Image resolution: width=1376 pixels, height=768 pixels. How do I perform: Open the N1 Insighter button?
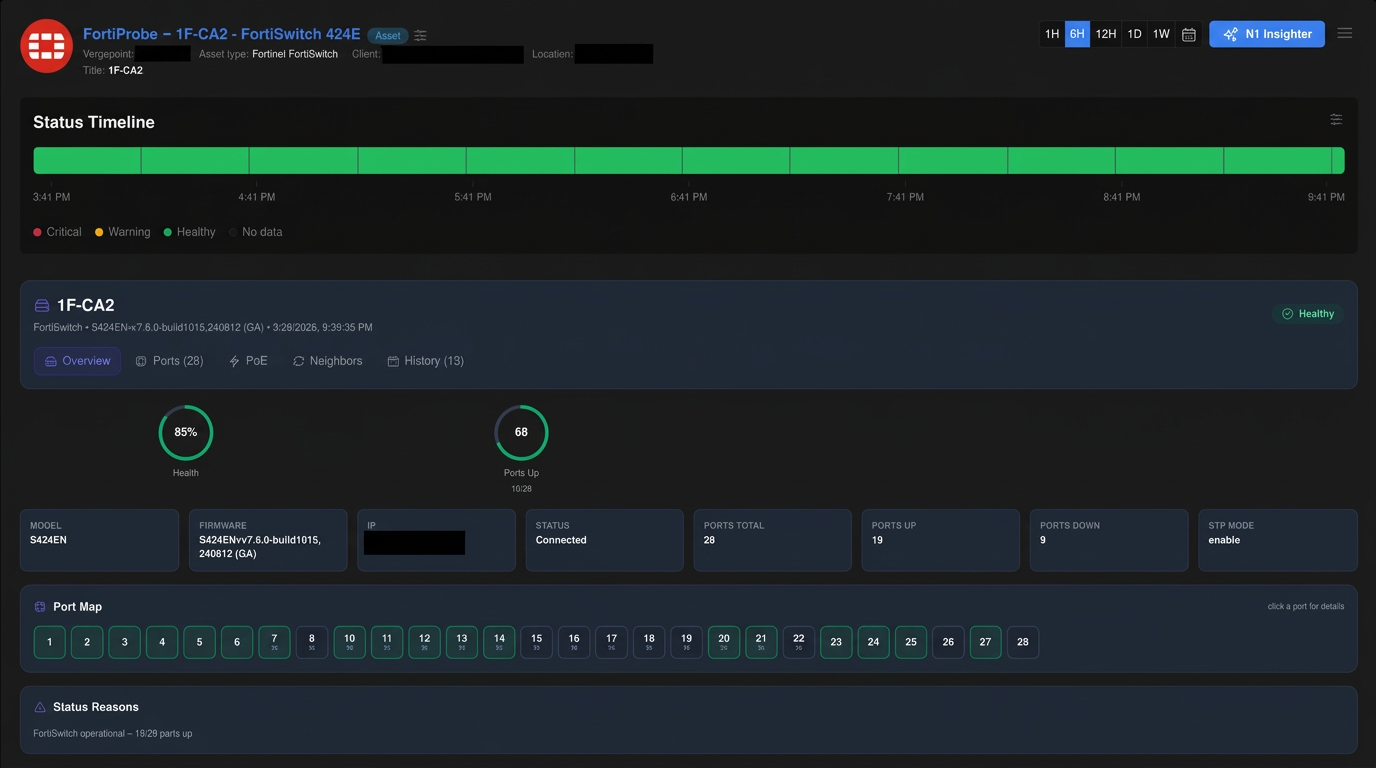pos(1266,33)
